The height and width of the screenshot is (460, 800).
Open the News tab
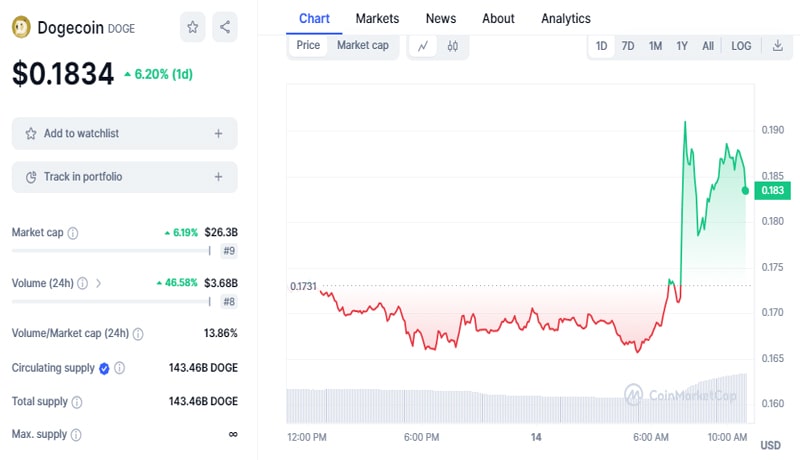(441, 19)
